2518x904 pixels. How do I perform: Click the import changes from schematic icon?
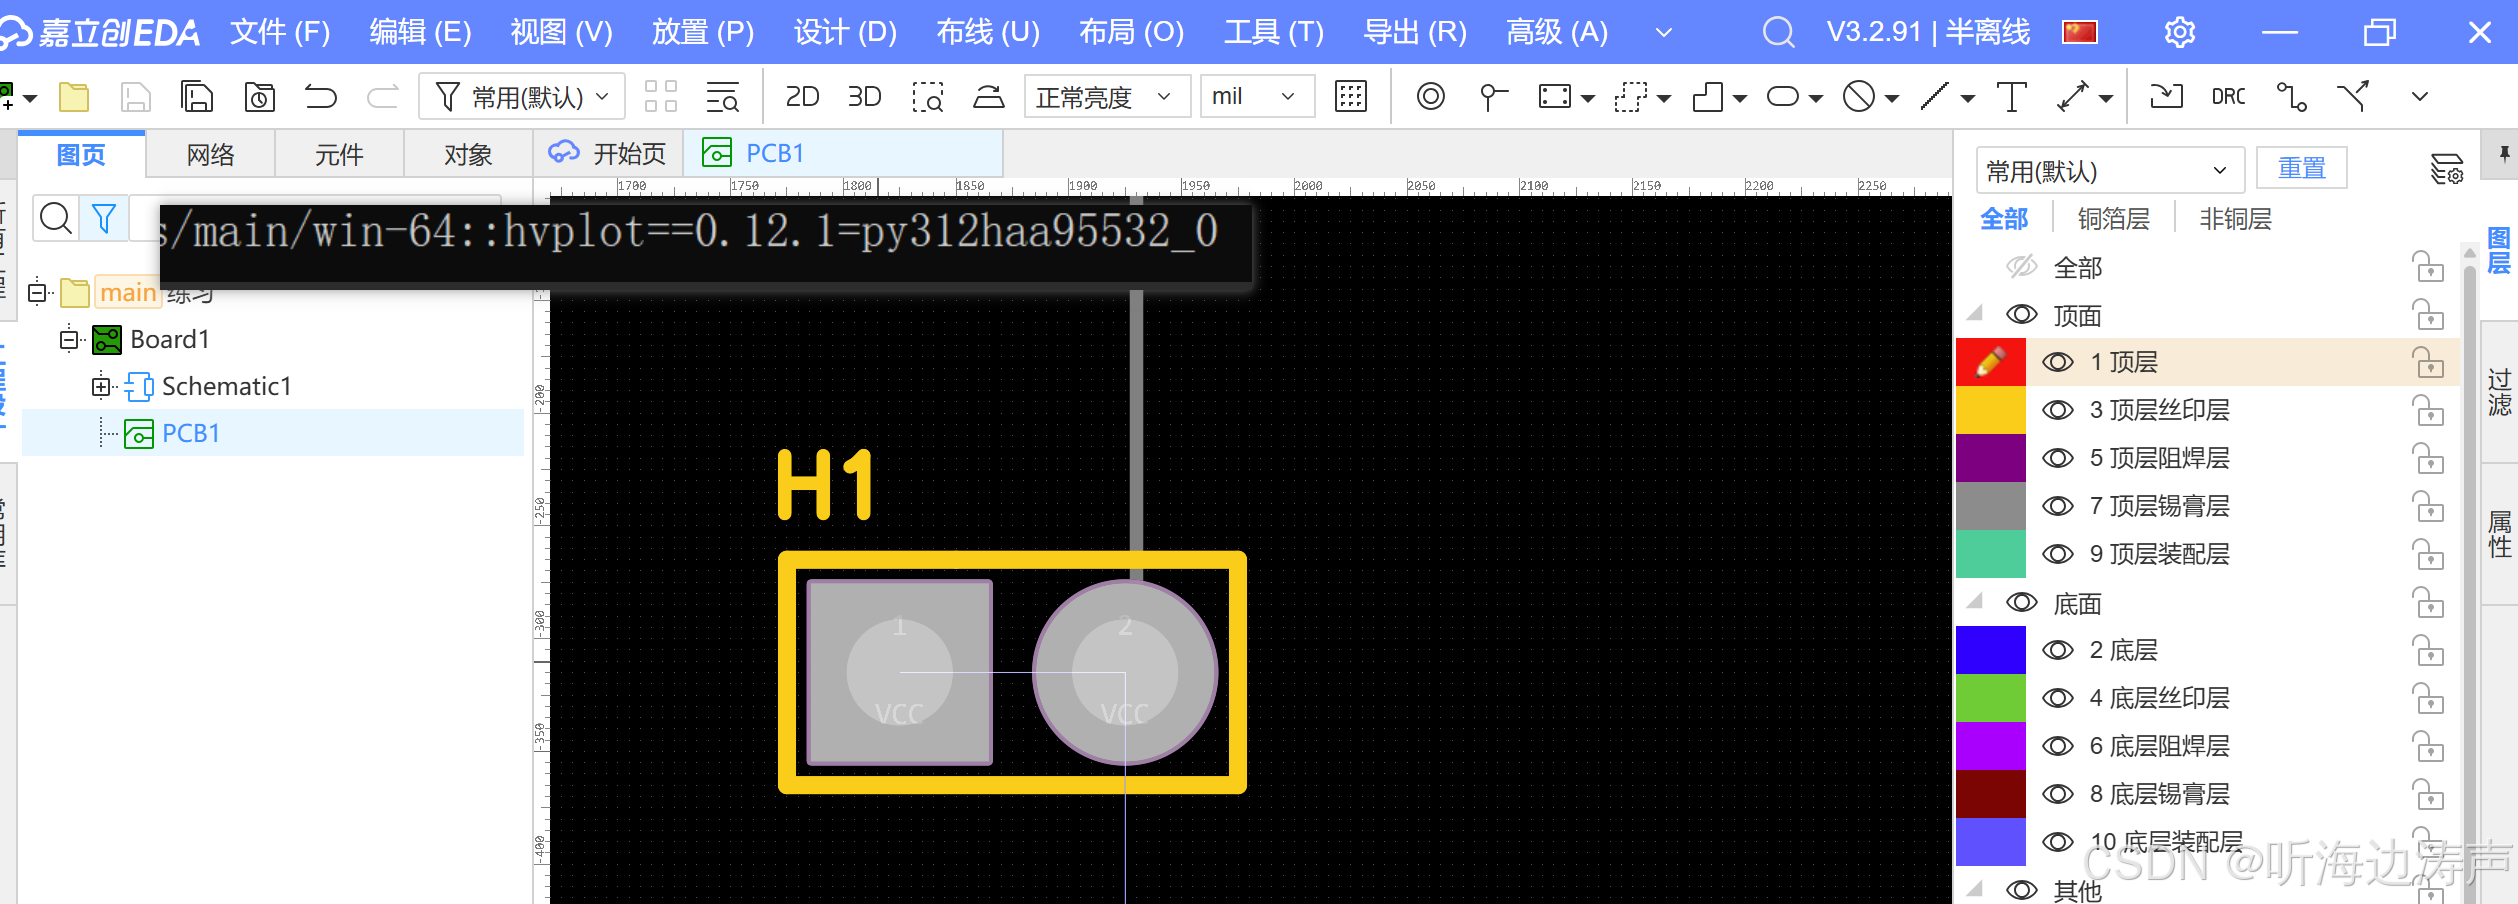2166,97
